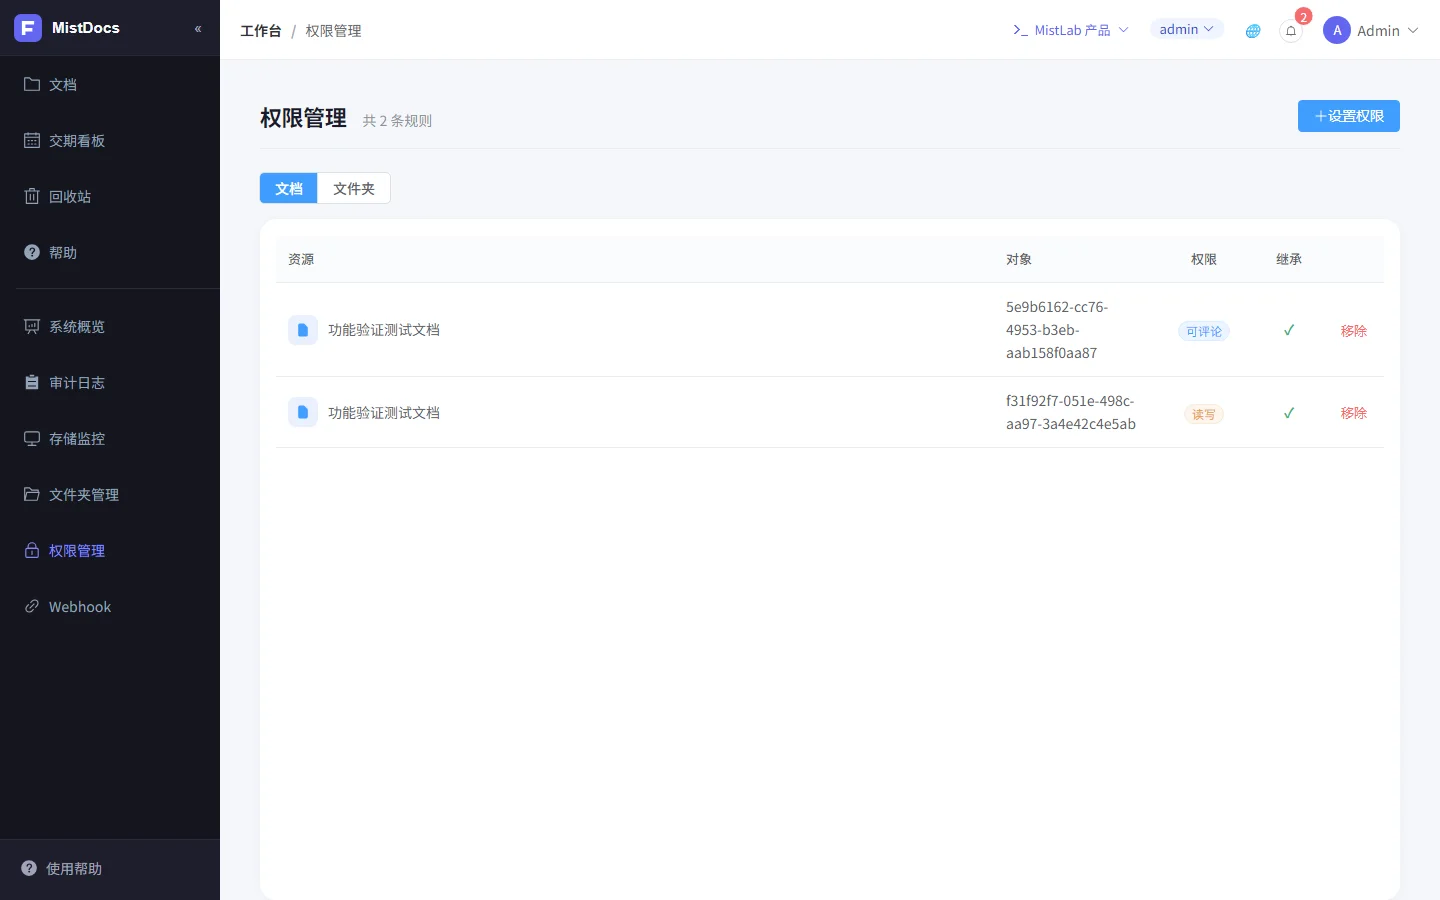Click the 共 2 条规则 count text
The height and width of the screenshot is (900, 1440).
pyautogui.click(x=397, y=121)
